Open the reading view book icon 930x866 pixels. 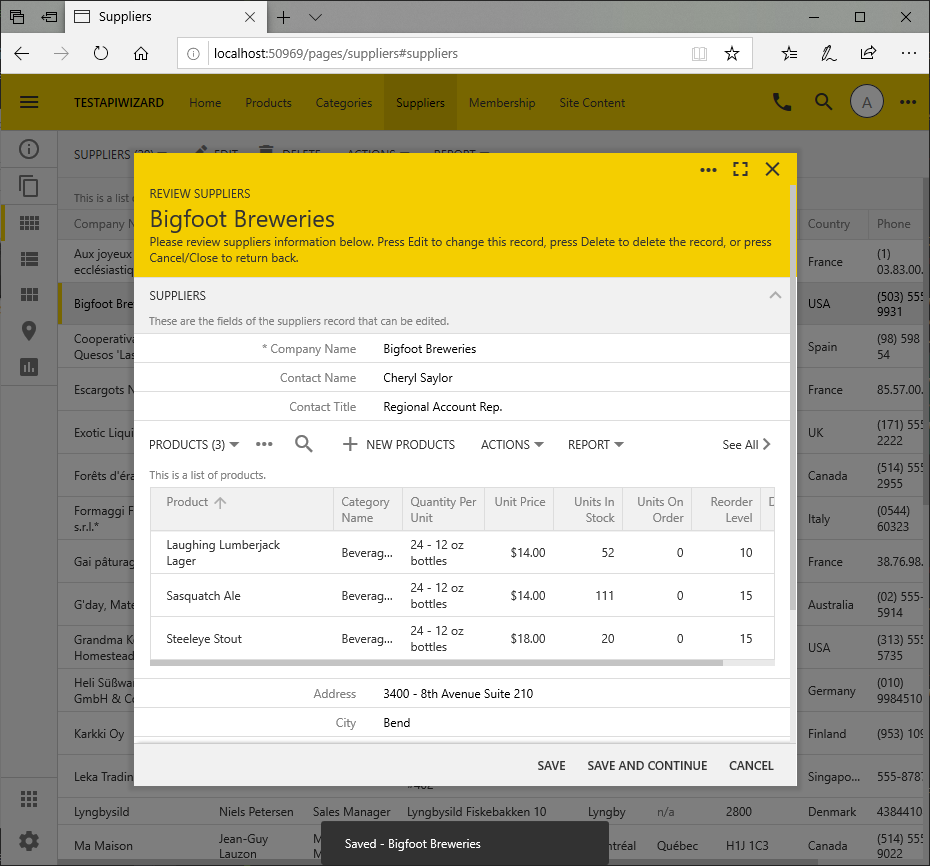[699, 54]
